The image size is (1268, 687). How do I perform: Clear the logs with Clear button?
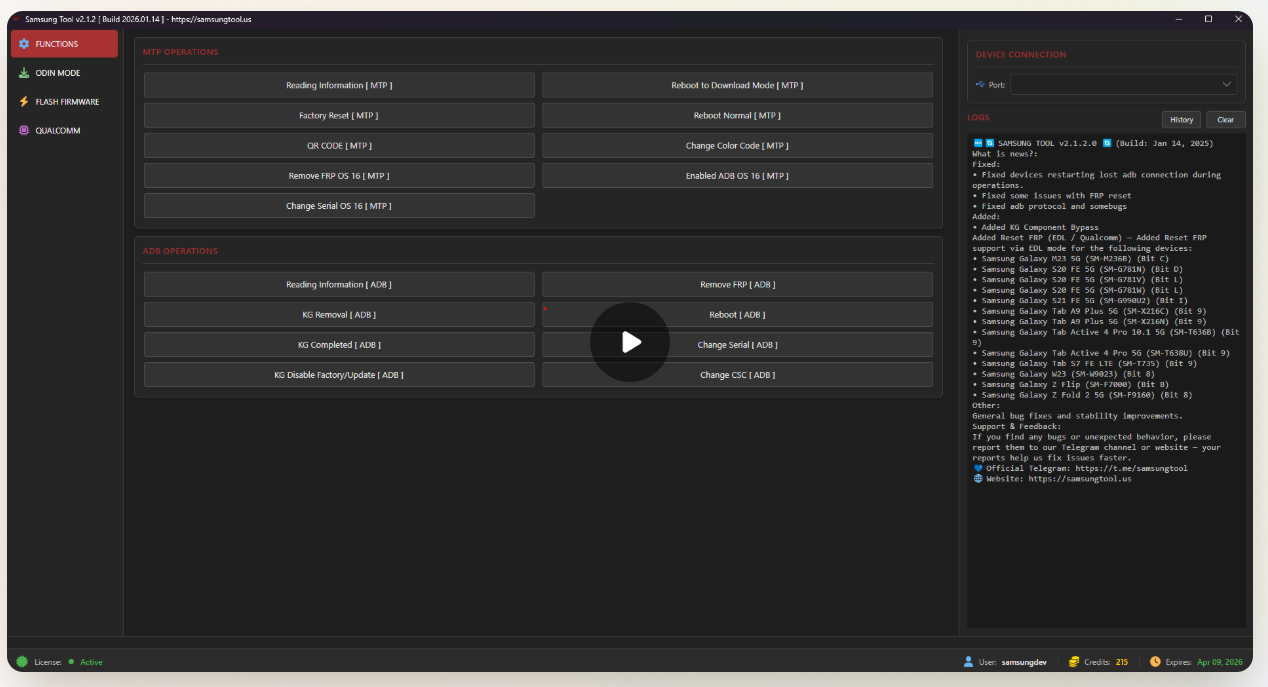pos(1225,120)
